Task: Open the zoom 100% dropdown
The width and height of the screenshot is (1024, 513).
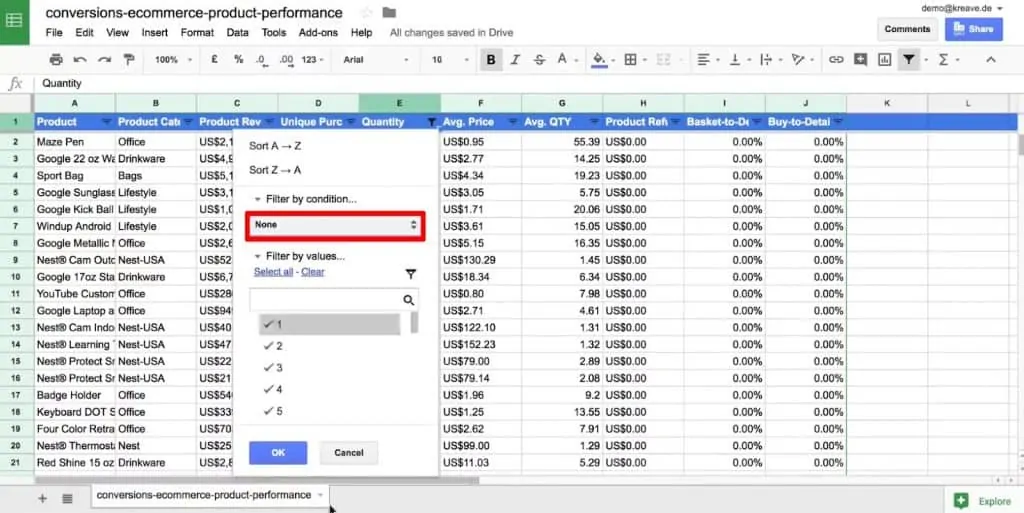Action: click(x=173, y=59)
